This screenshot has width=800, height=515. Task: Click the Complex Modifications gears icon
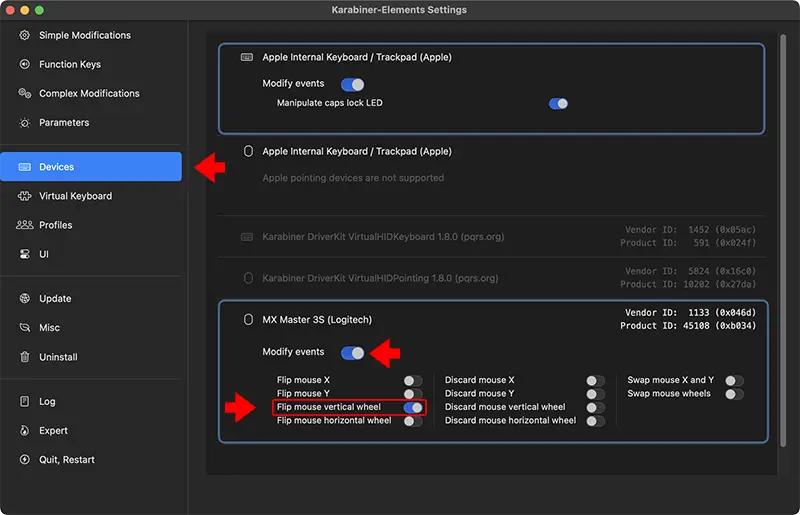click(24, 93)
